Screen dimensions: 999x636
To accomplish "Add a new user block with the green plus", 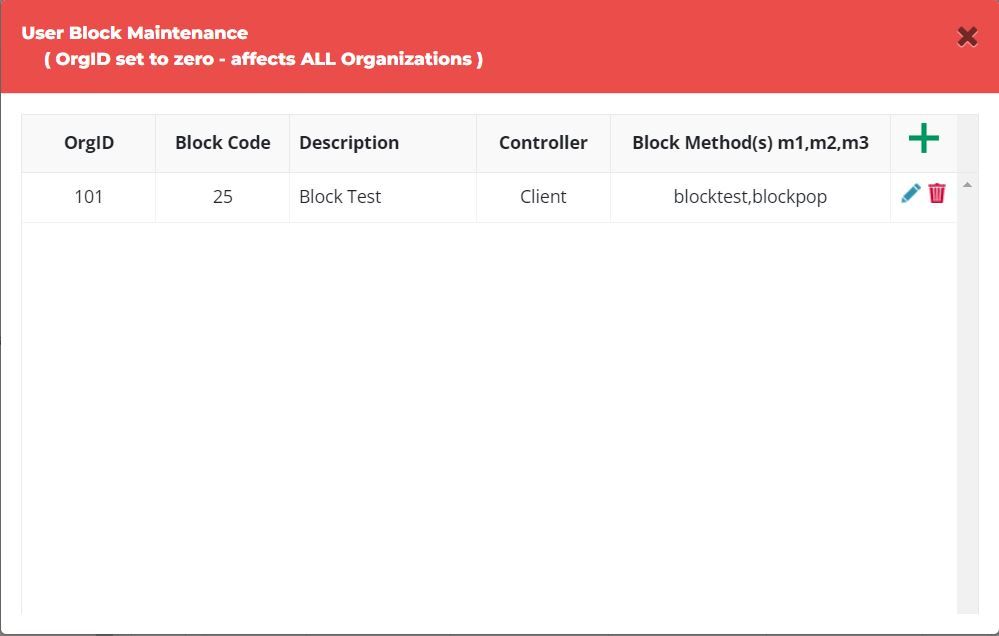I will click(x=923, y=138).
